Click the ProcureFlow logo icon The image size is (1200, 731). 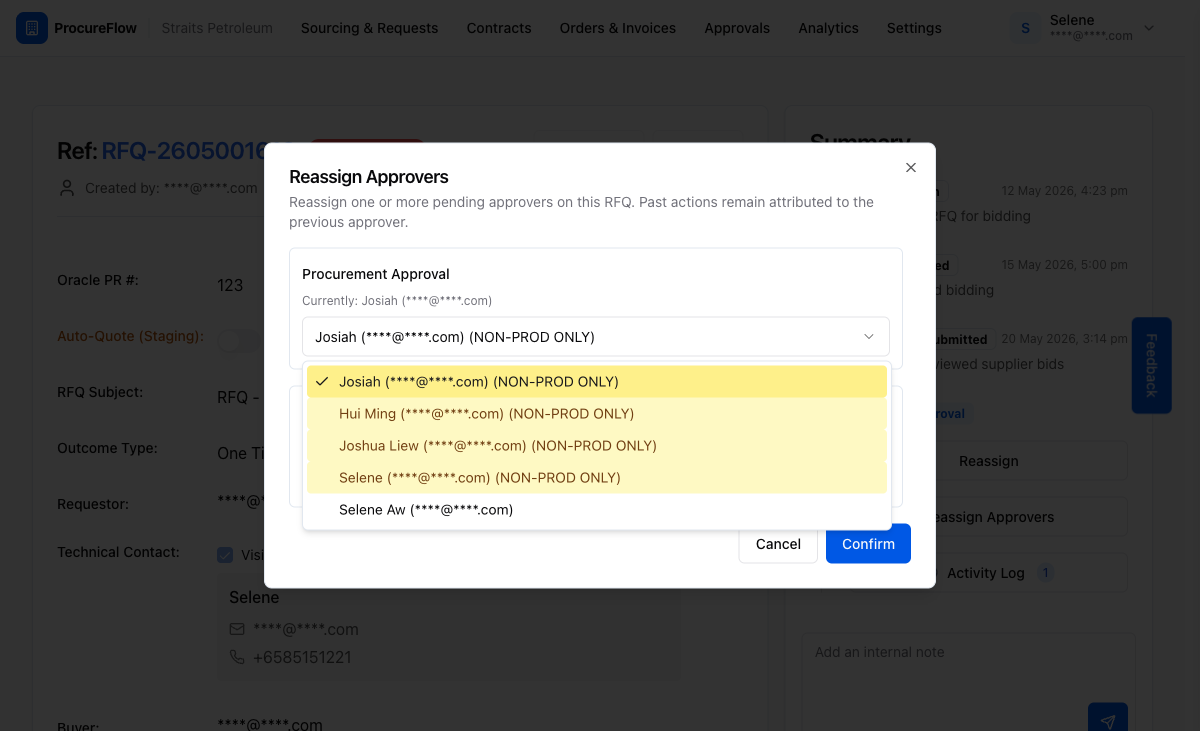click(x=32, y=28)
